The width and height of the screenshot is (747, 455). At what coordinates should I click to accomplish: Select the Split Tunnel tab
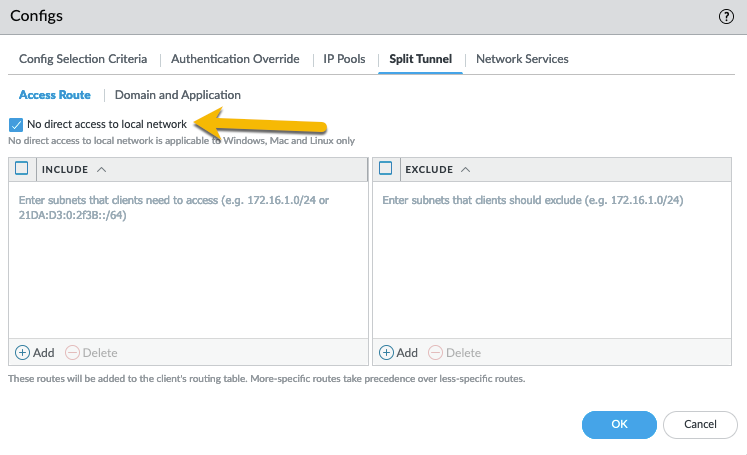[x=420, y=59]
